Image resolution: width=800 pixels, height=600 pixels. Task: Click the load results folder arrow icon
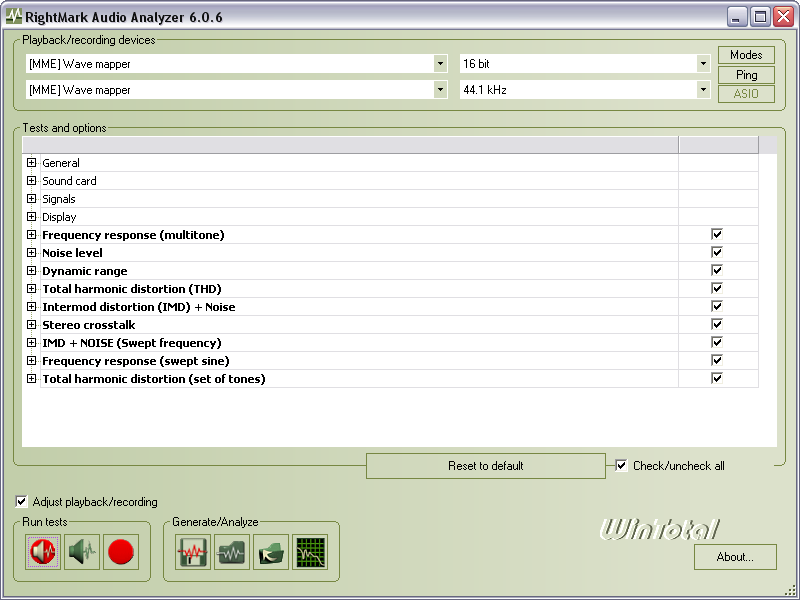point(271,552)
